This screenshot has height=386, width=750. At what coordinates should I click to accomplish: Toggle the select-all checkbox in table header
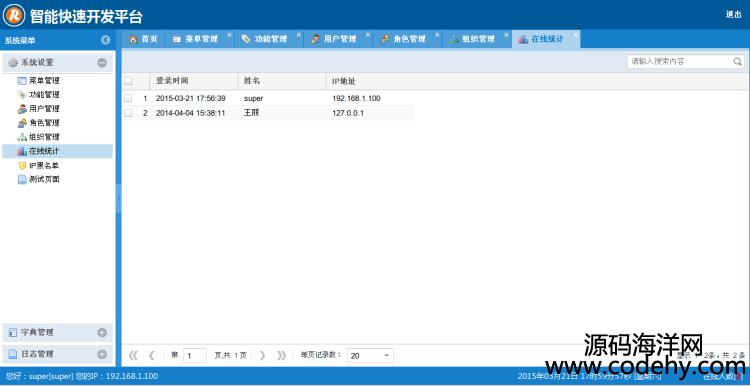tap(128, 81)
